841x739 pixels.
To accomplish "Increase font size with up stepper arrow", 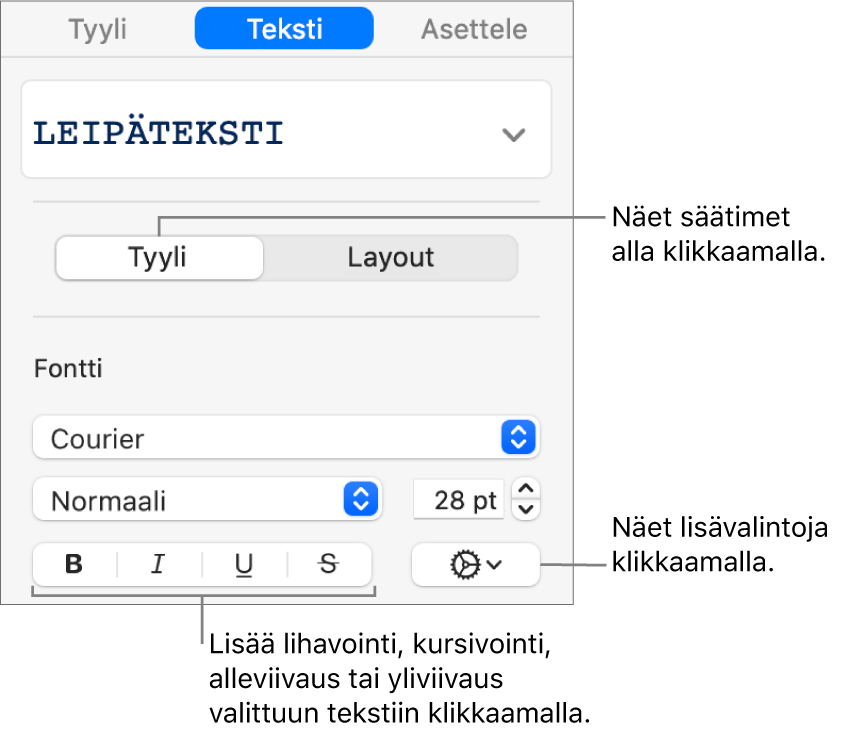I will point(526,489).
